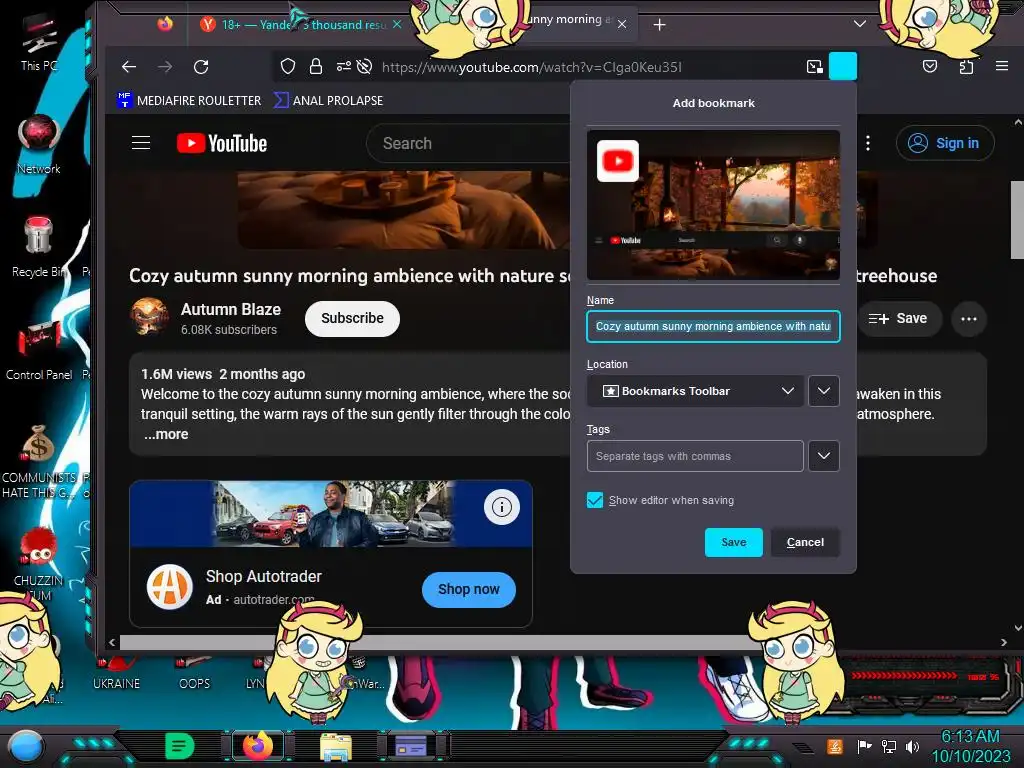1024x768 pixels.
Task: Click the ad info icon
Action: pos(502,507)
